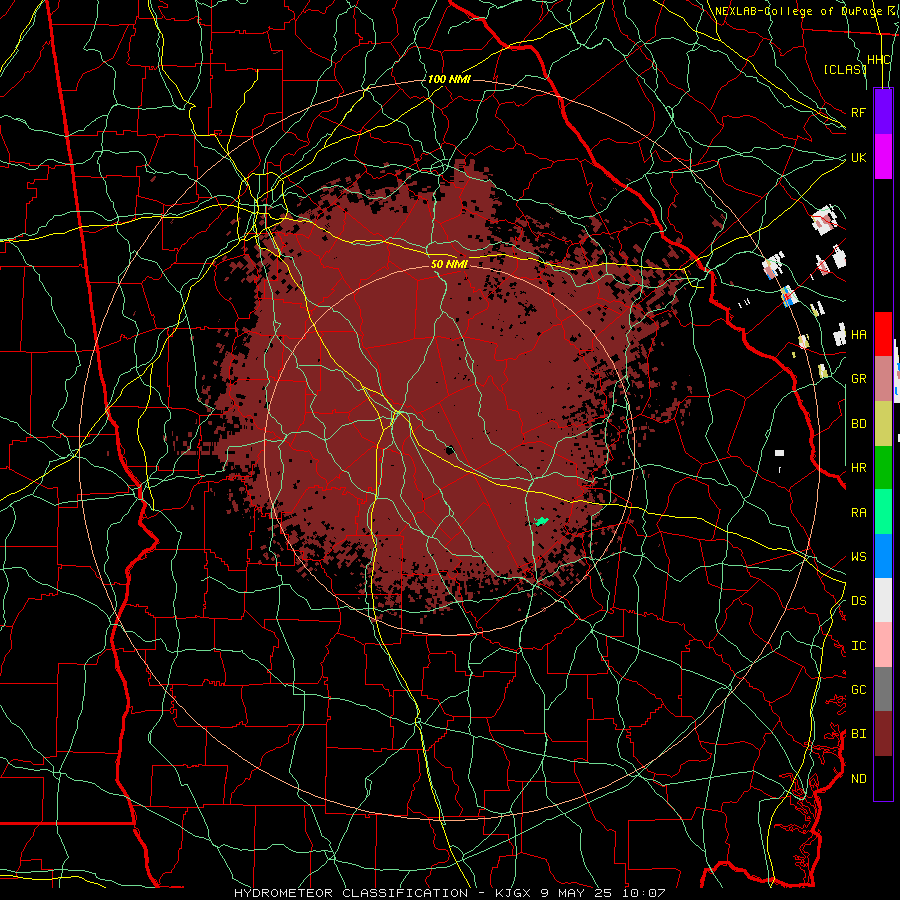900x900 pixels.
Task: Click the HA red legend swatch
Action: (883, 334)
